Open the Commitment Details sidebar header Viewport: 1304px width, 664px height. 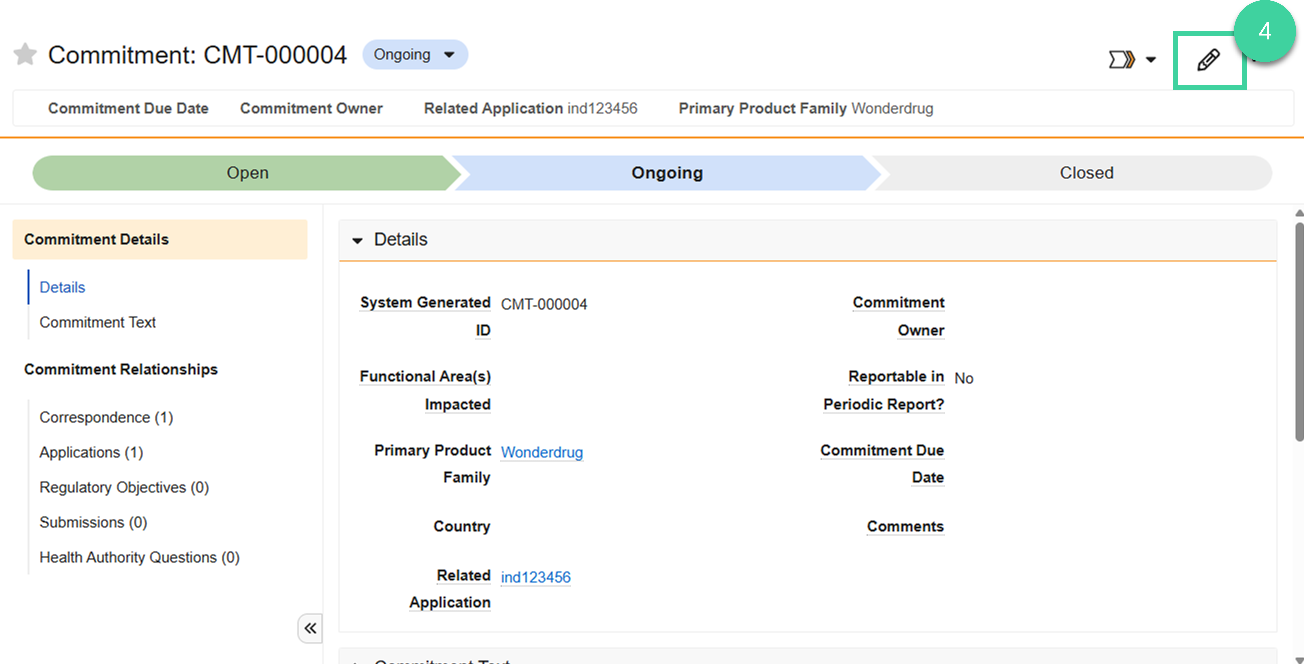160,240
